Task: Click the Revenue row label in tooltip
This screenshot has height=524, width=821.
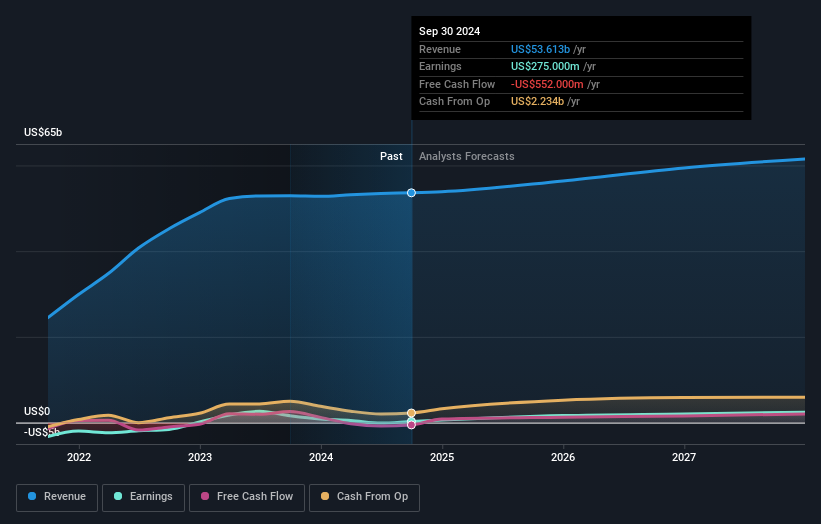Action: (440, 49)
